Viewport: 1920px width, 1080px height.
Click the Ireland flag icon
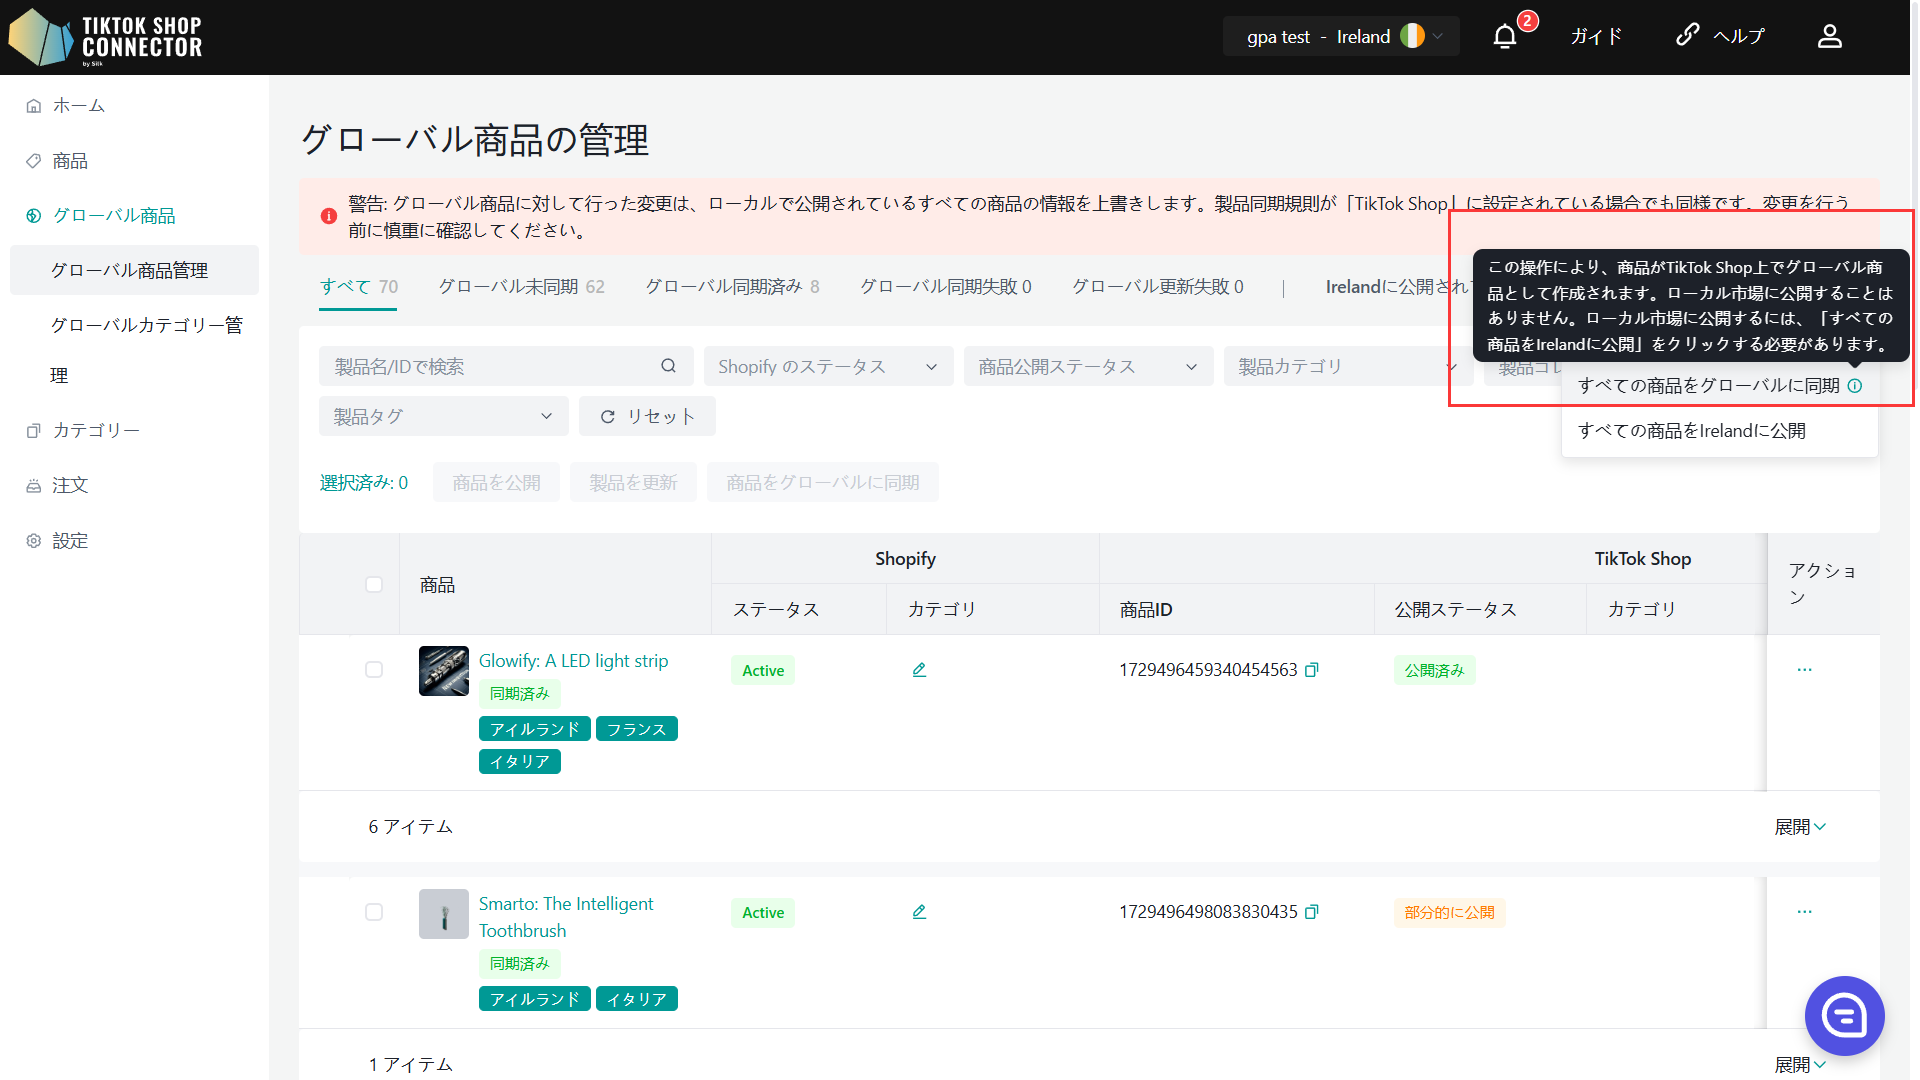[x=1412, y=37]
